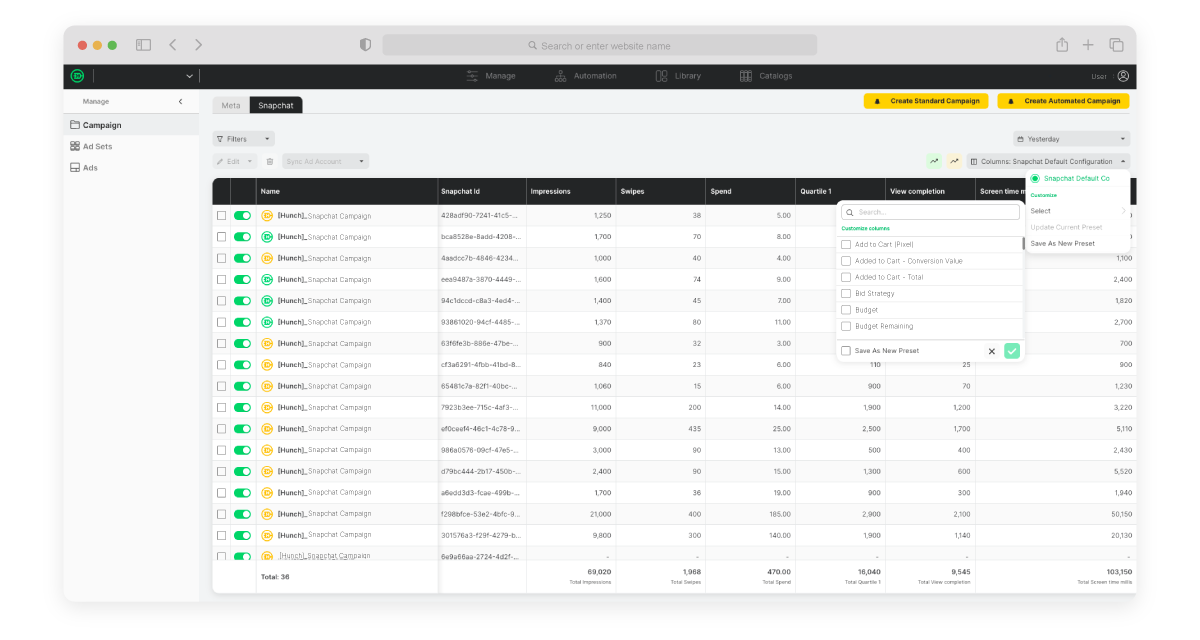
Task: Sort by the Impressions column header
Action: 550,191
